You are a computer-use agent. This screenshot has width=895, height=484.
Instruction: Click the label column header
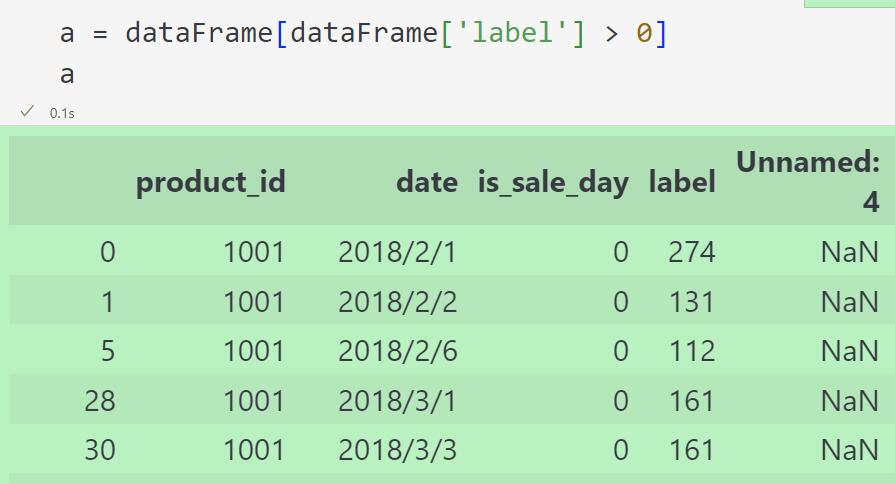(x=682, y=182)
